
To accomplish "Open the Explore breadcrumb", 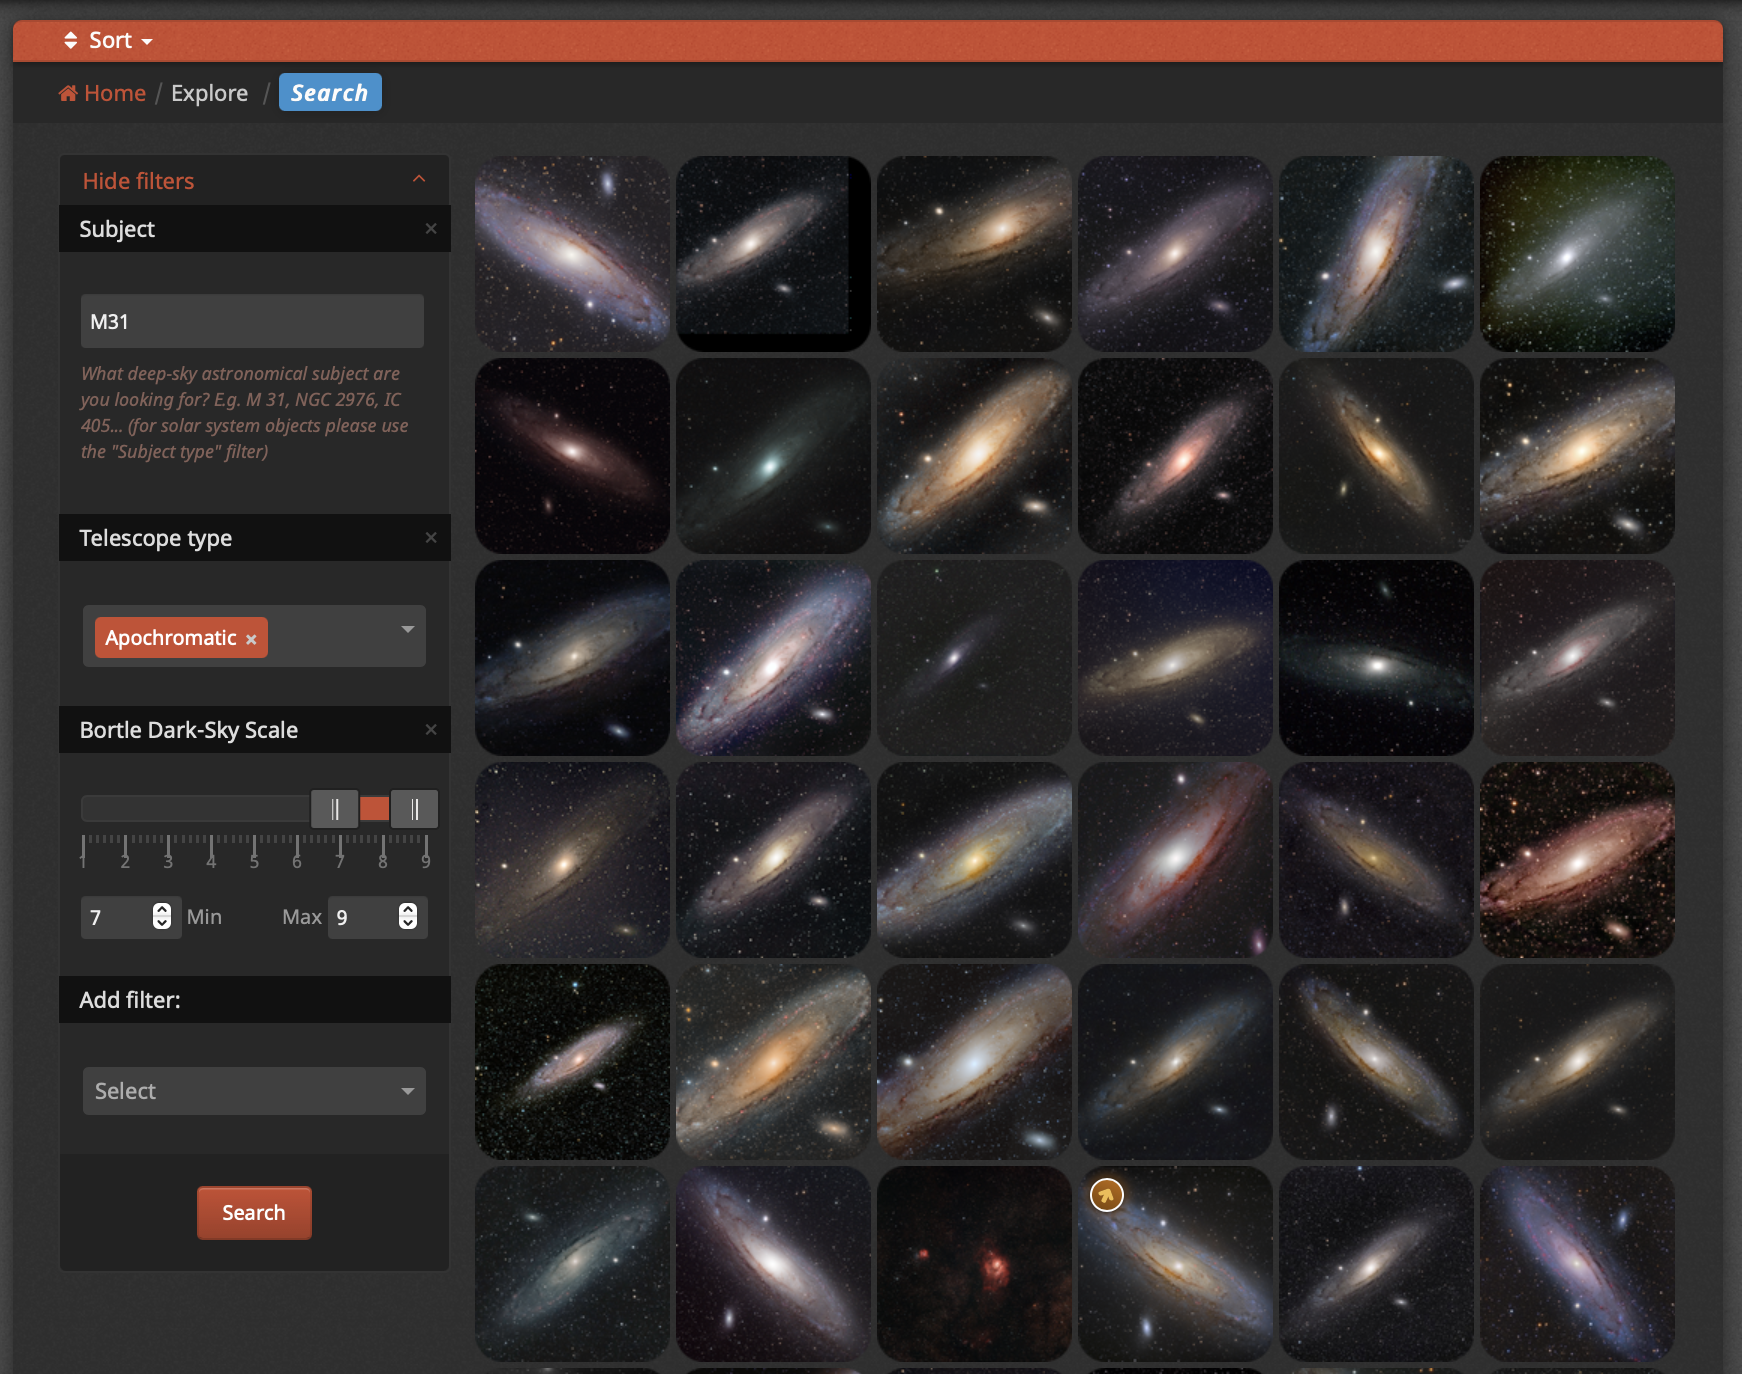I will point(209,93).
